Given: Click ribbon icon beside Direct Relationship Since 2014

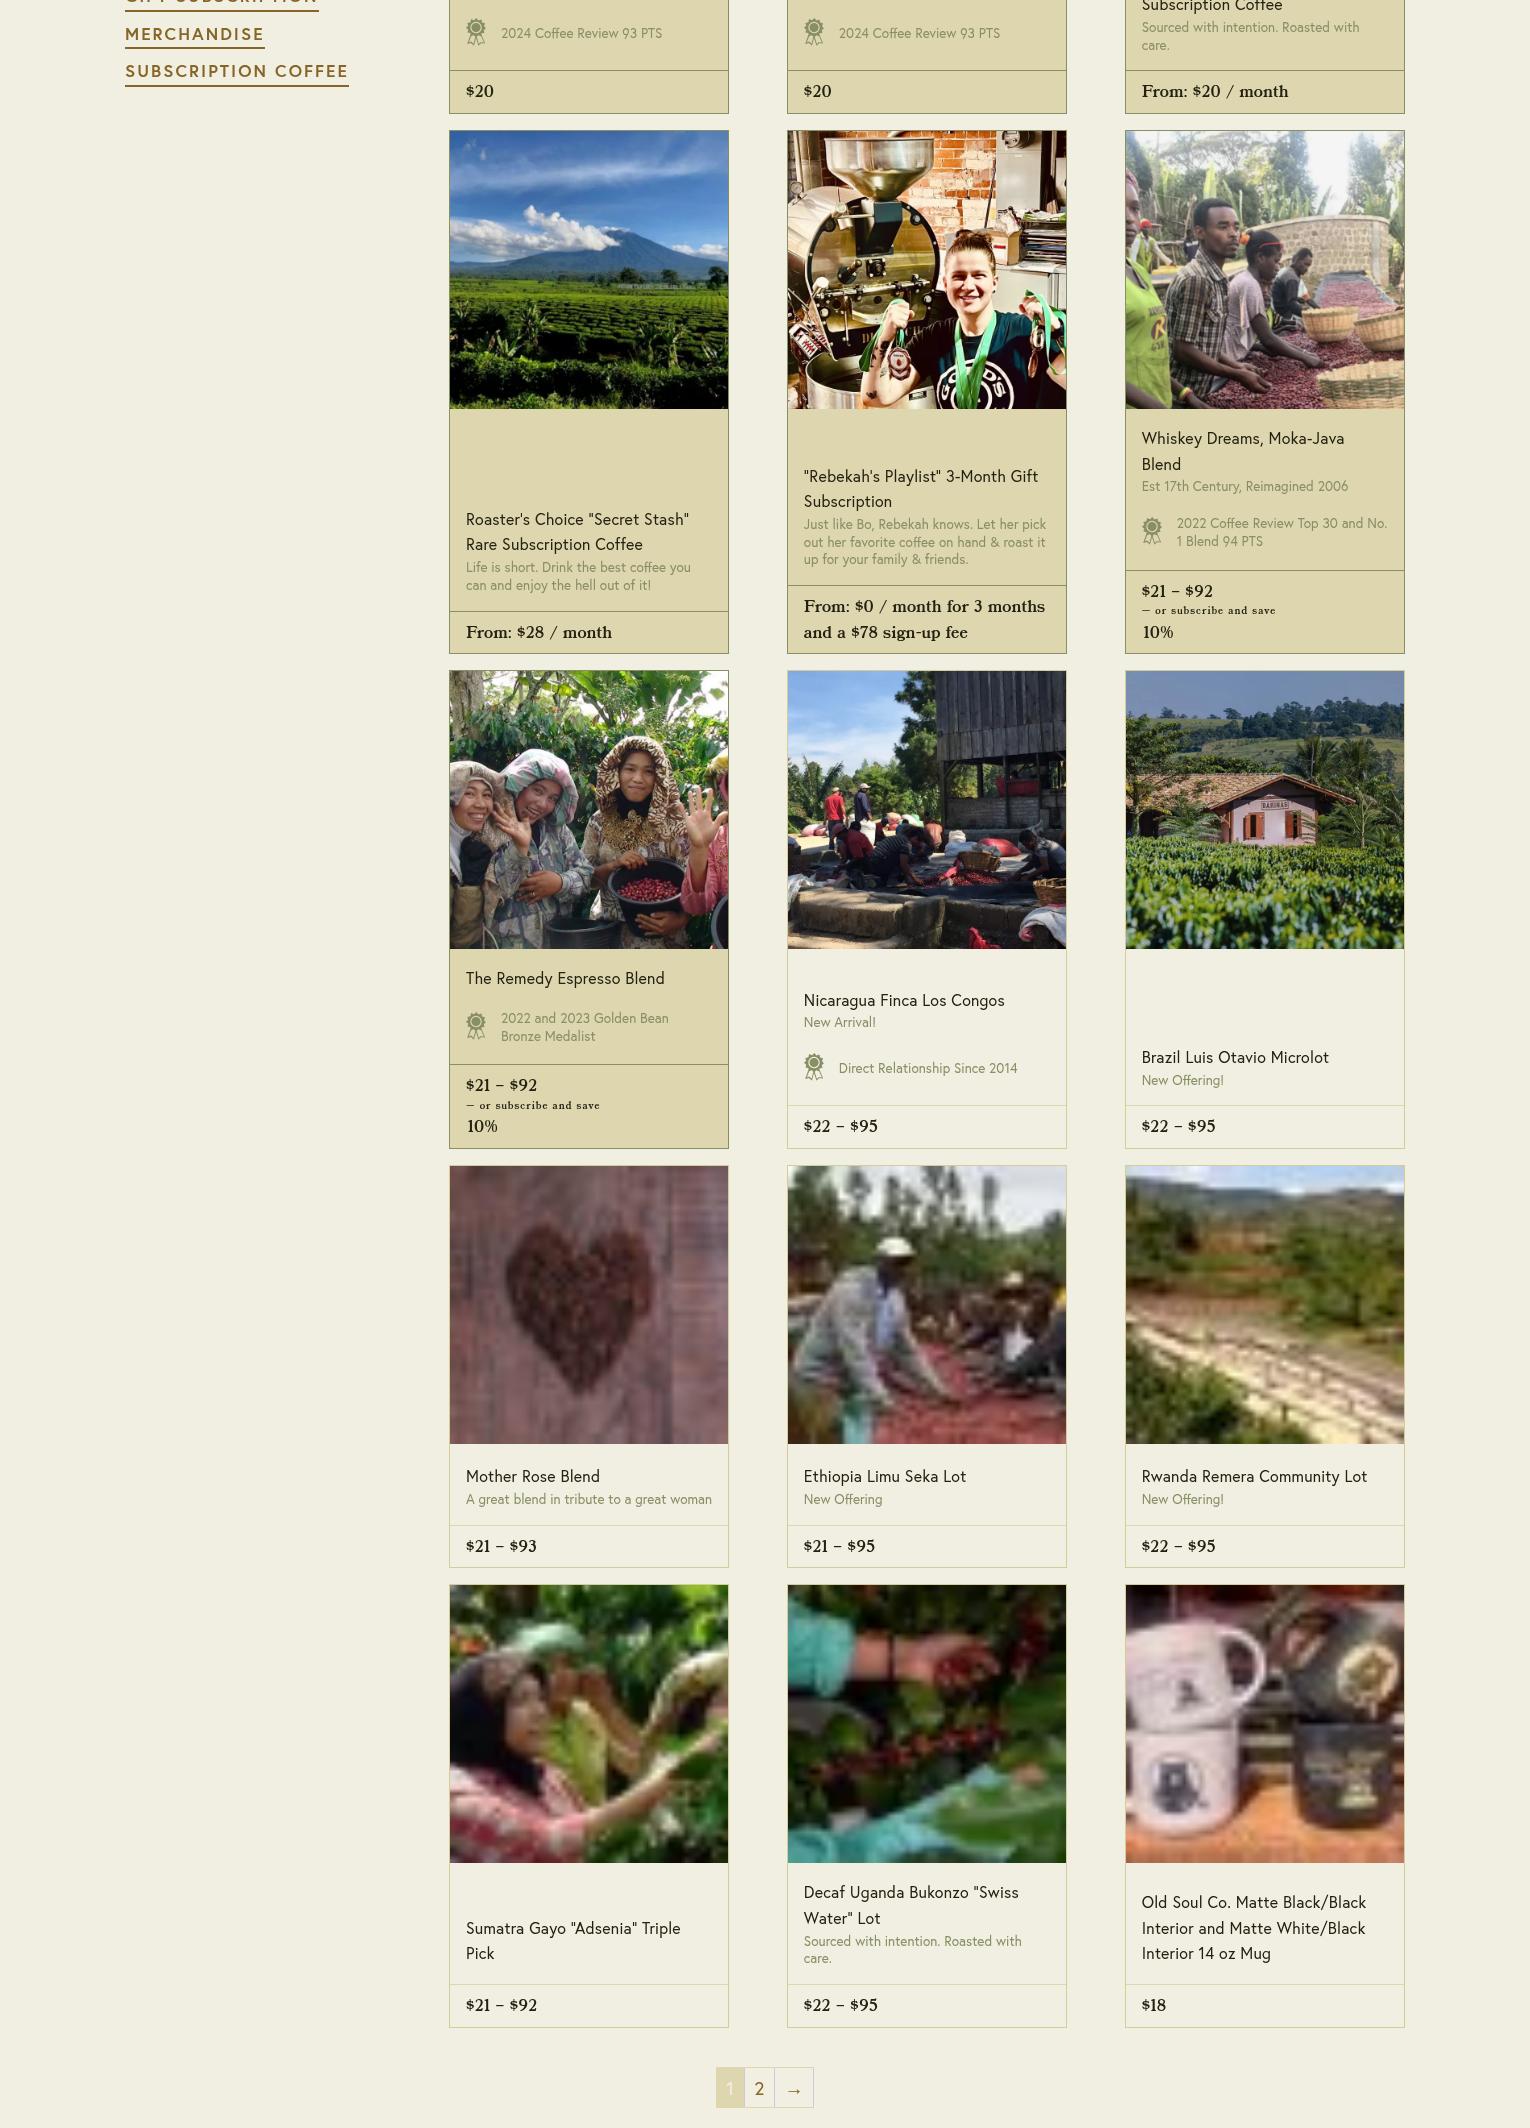Looking at the screenshot, I should [814, 1067].
